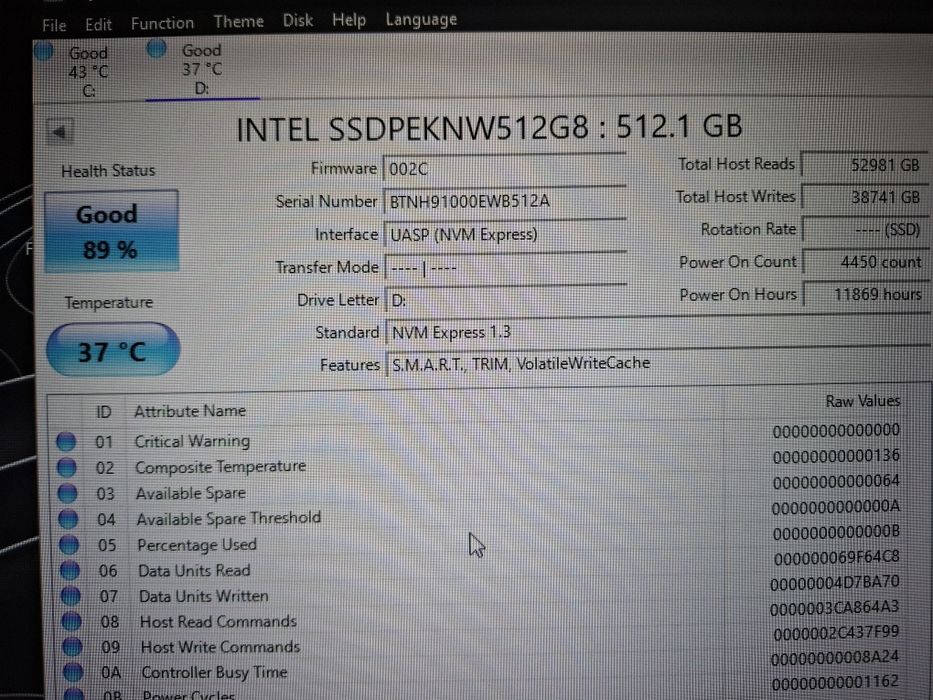Open the Disk menu

pos(298,20)
